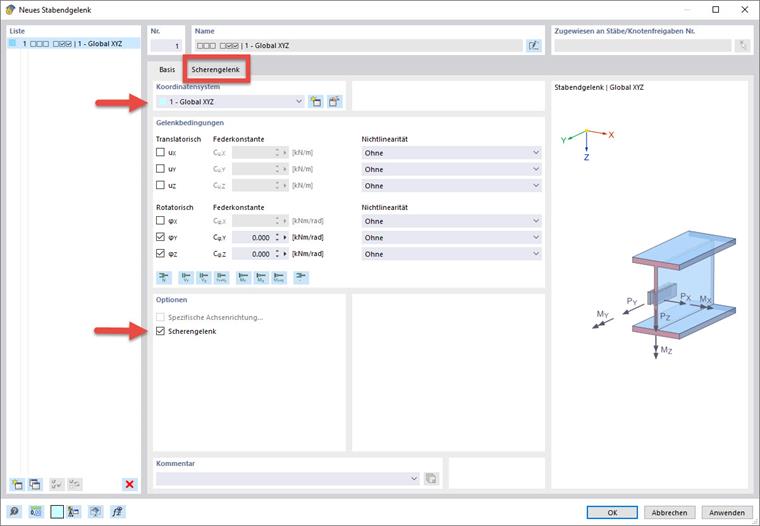Open the units and decimals icon

(36, 511)
